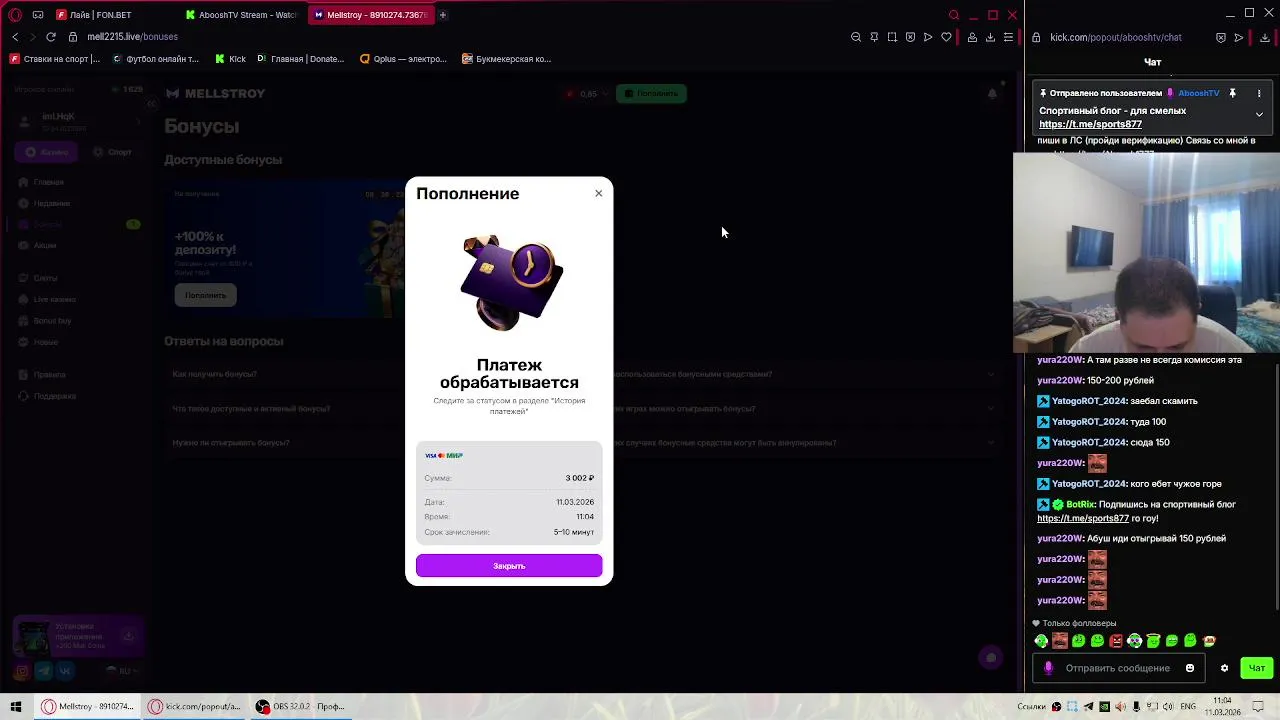This screenshot has width=1280, height=720.
Task: Click the 3 002 ₽ amount value
Action: 579,478
